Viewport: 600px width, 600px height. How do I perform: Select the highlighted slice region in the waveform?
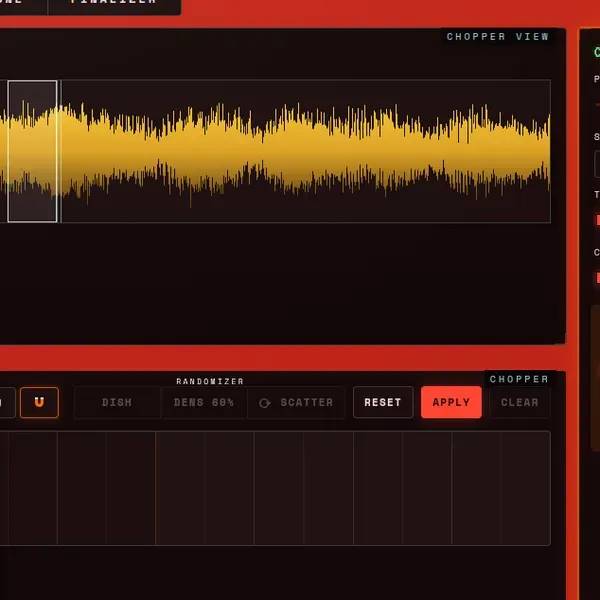coord(33,151)
